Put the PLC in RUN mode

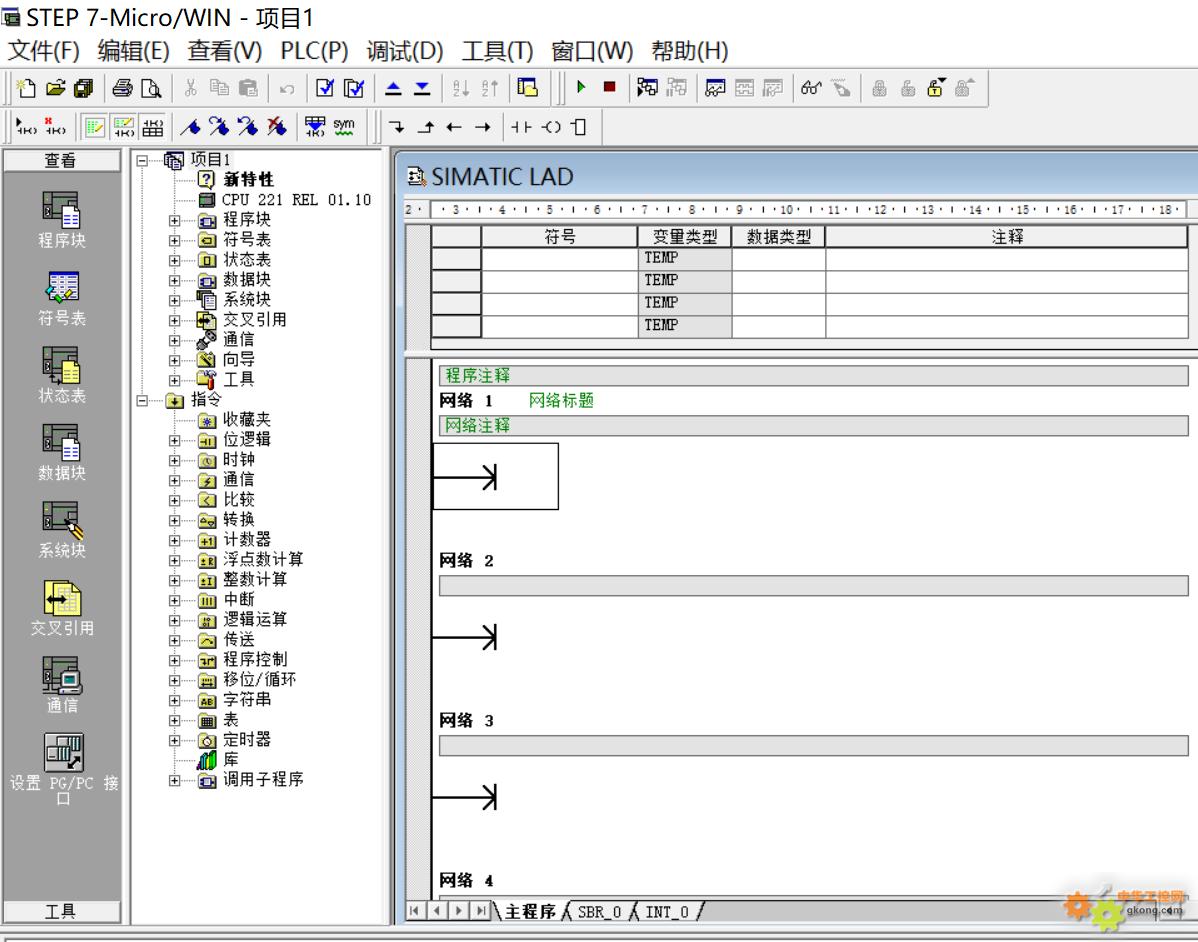(x=581, y=87)
